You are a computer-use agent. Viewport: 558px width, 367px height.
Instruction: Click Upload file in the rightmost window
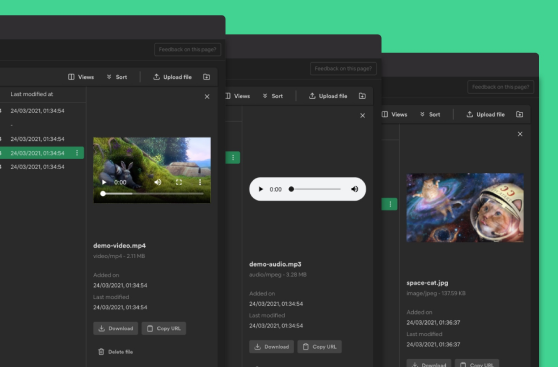click(x=486, y=114)
